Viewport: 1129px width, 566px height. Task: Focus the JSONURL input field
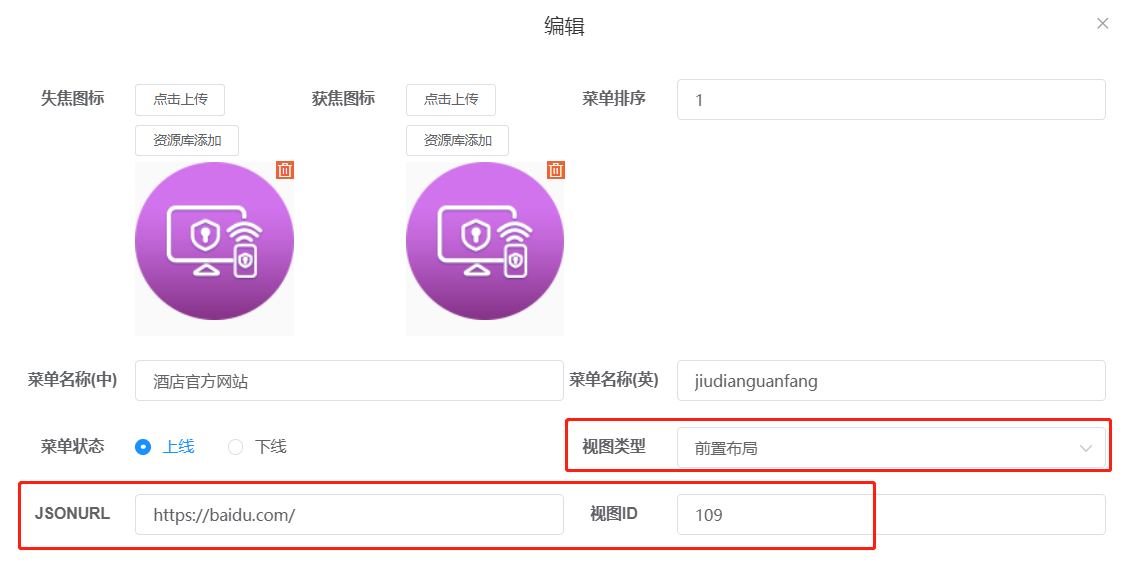349,515
